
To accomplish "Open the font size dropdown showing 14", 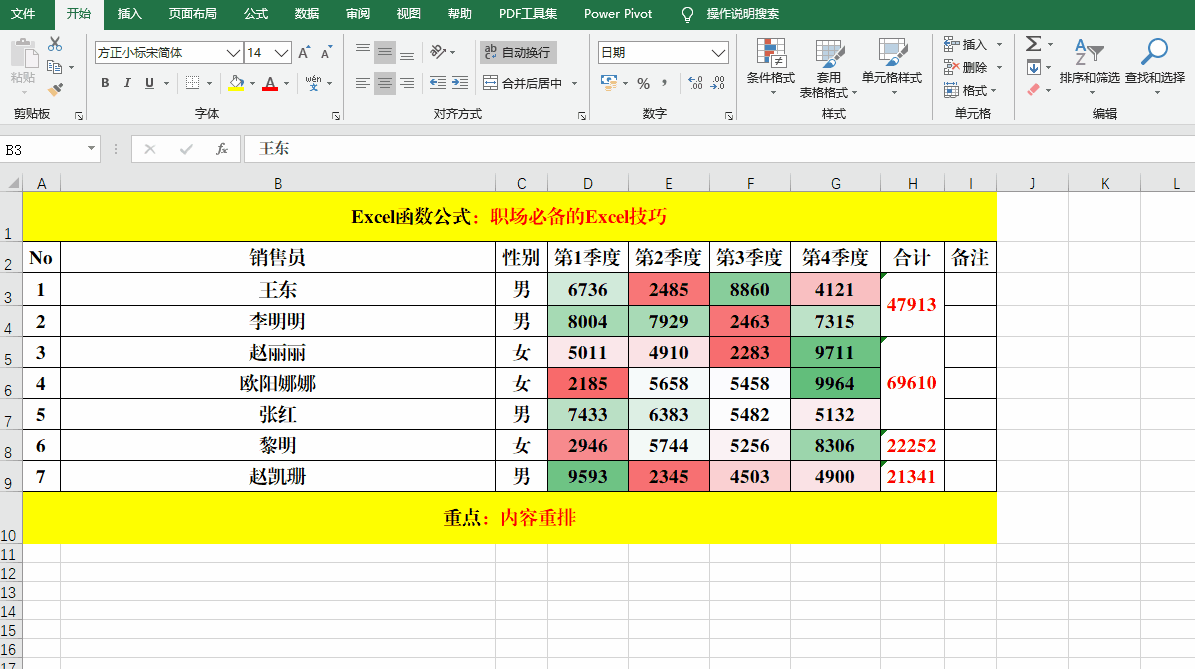I will [267, 52].
